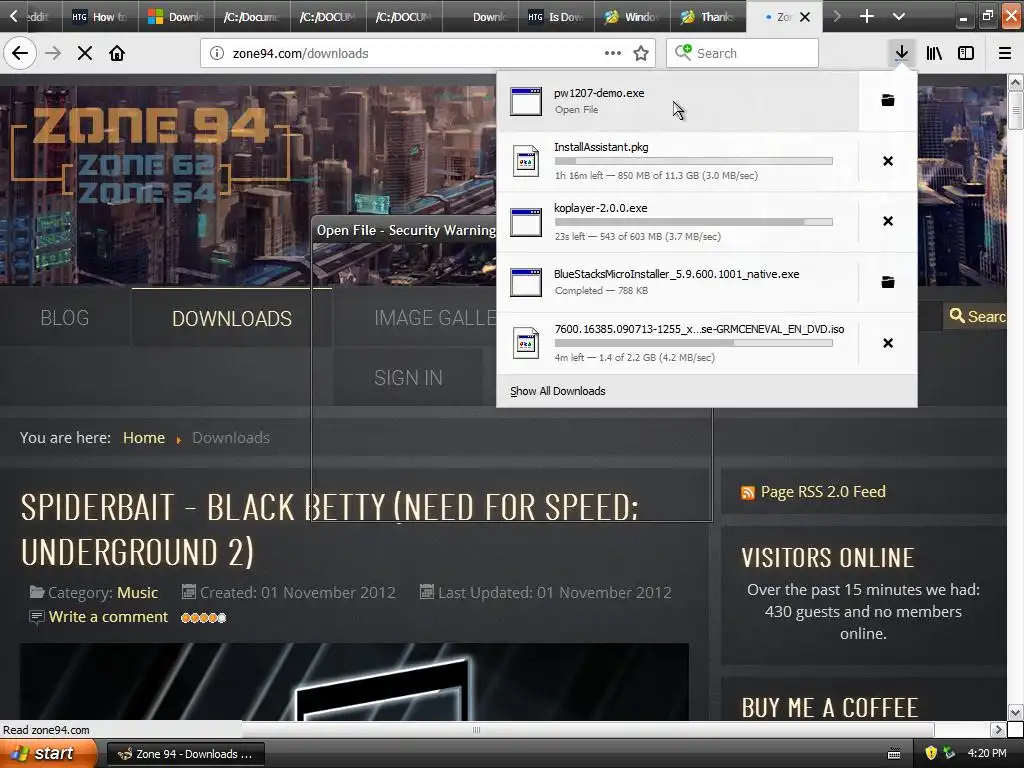Click the keyboard icon in system tray
The width and height of the screenshot is (1024, 768).
coord(894,754)
